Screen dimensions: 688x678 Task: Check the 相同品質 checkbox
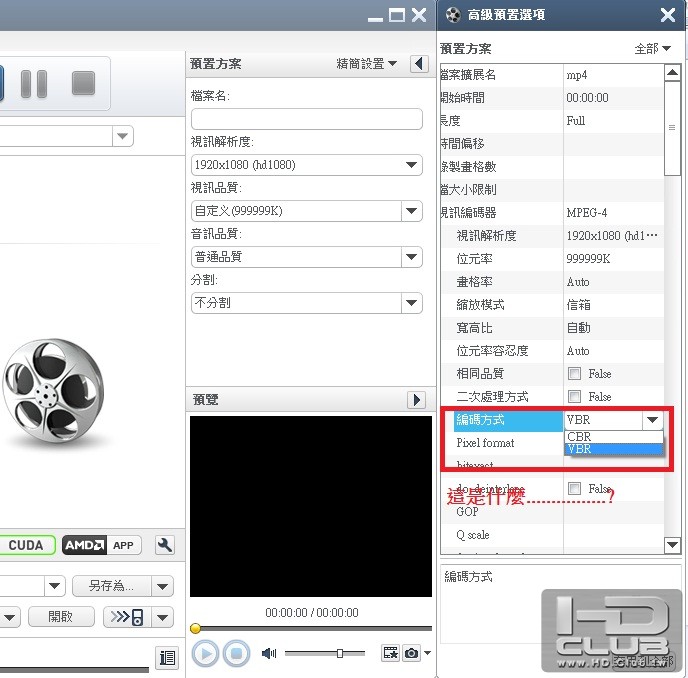[x=574, y=374]
